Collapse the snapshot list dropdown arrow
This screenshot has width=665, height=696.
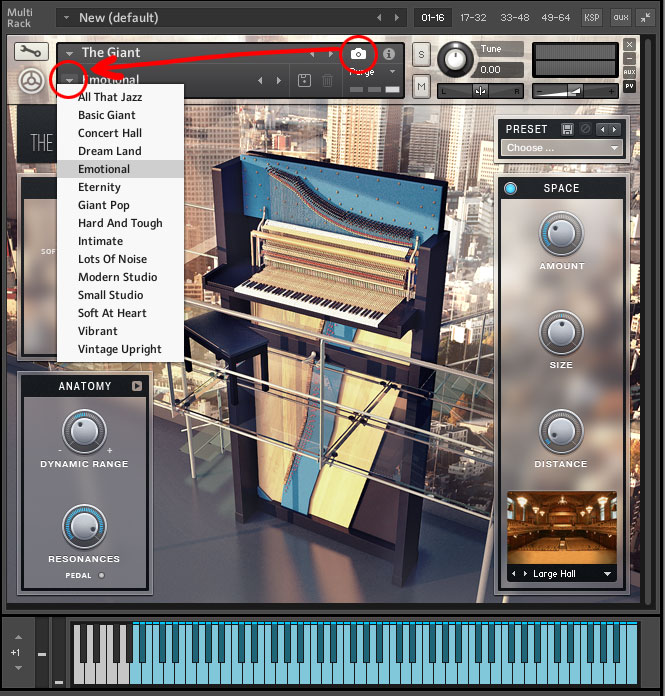pos(69,80)
